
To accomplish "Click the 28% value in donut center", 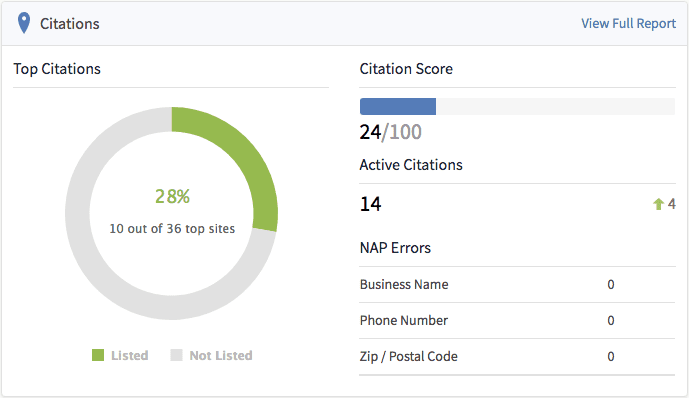I will point(172,196).
